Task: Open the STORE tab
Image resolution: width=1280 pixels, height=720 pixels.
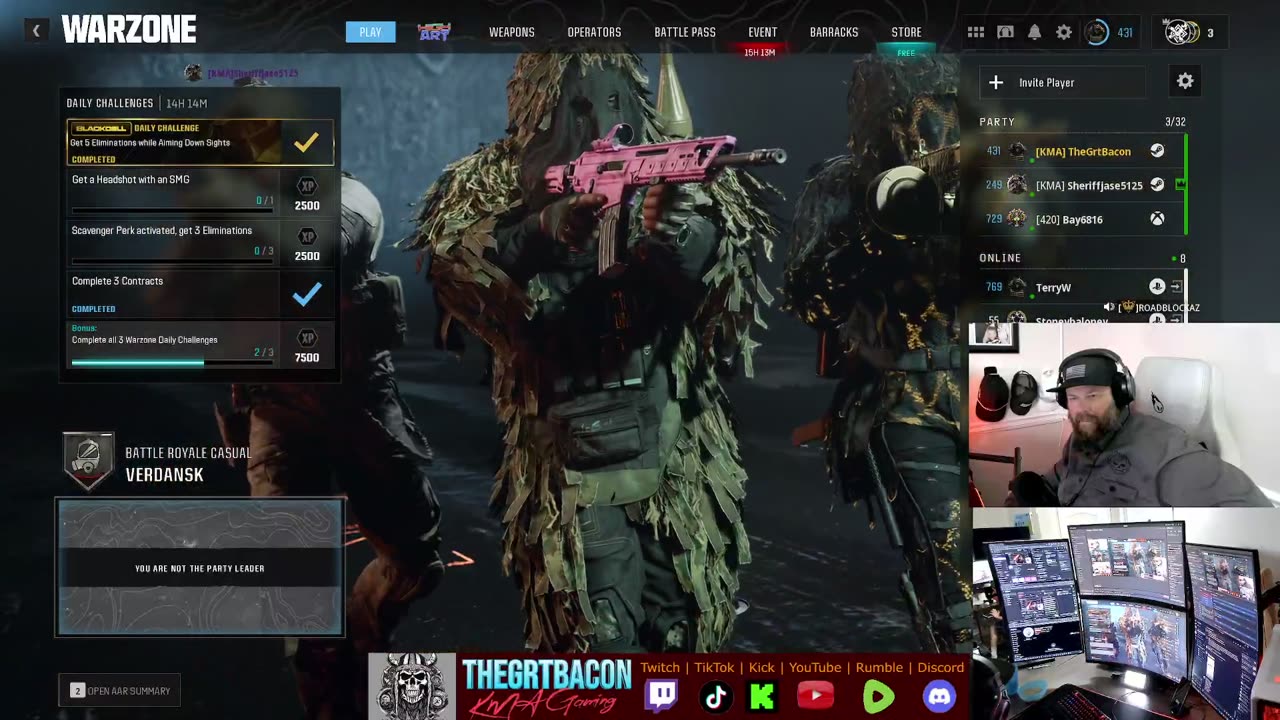Action: point(906,32)
